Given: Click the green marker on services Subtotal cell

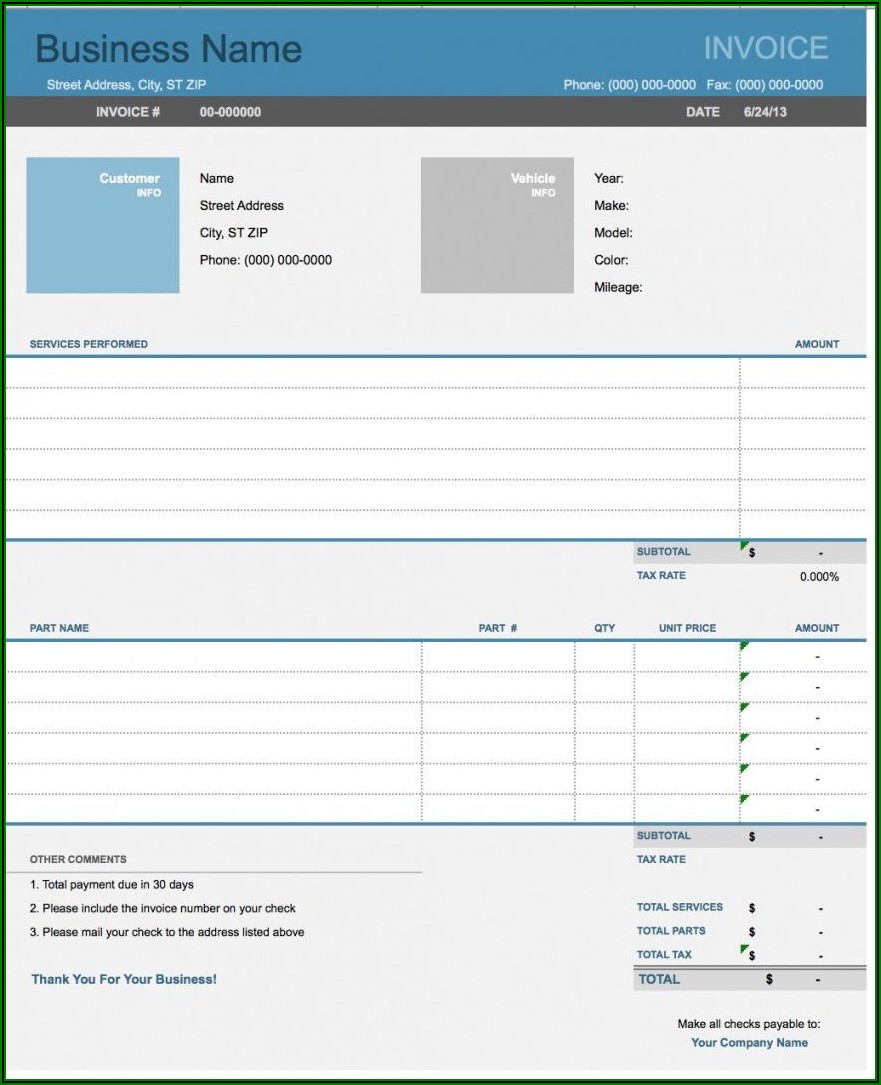Looking at the screenshot, I should (x=744, y=547).
